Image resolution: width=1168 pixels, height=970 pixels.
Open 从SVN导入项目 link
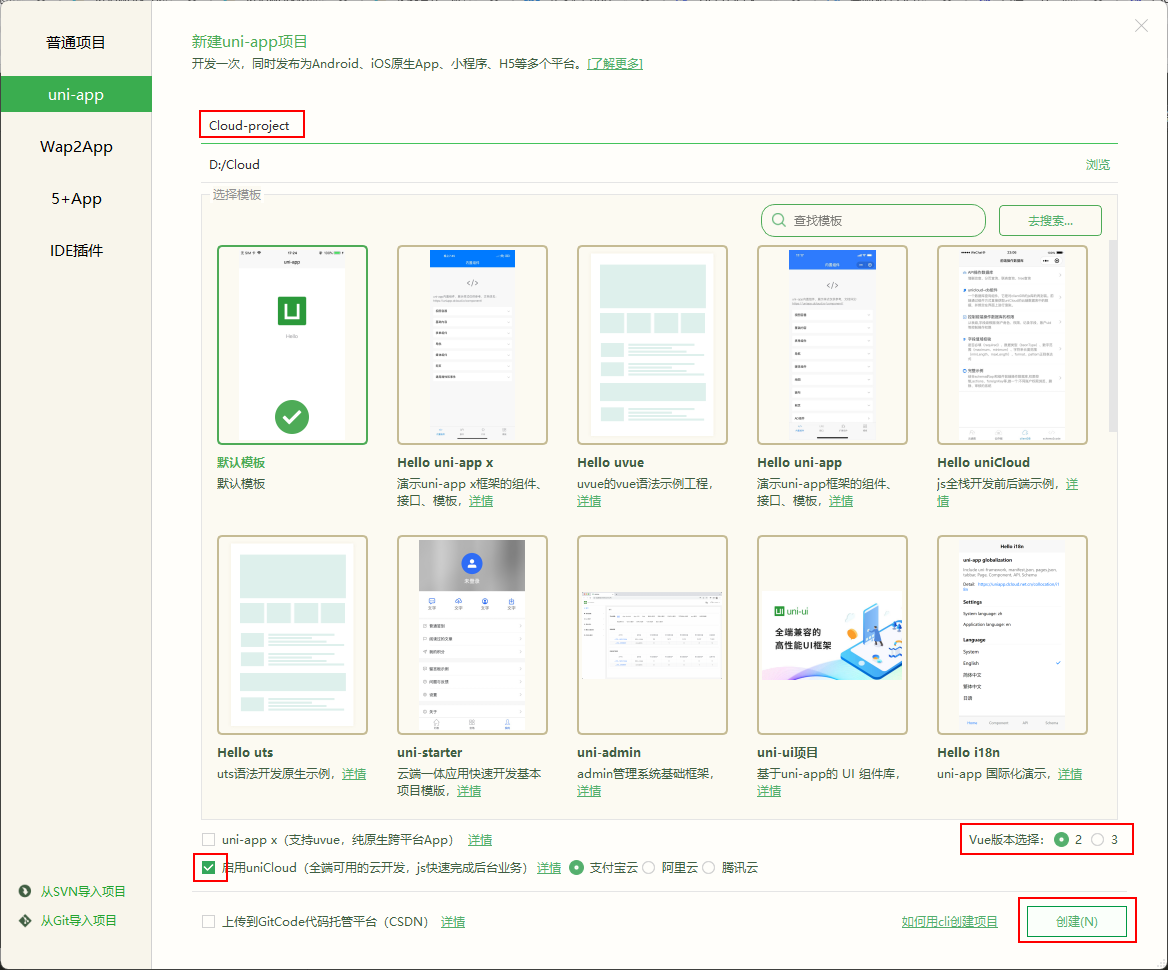coord(83,891)
